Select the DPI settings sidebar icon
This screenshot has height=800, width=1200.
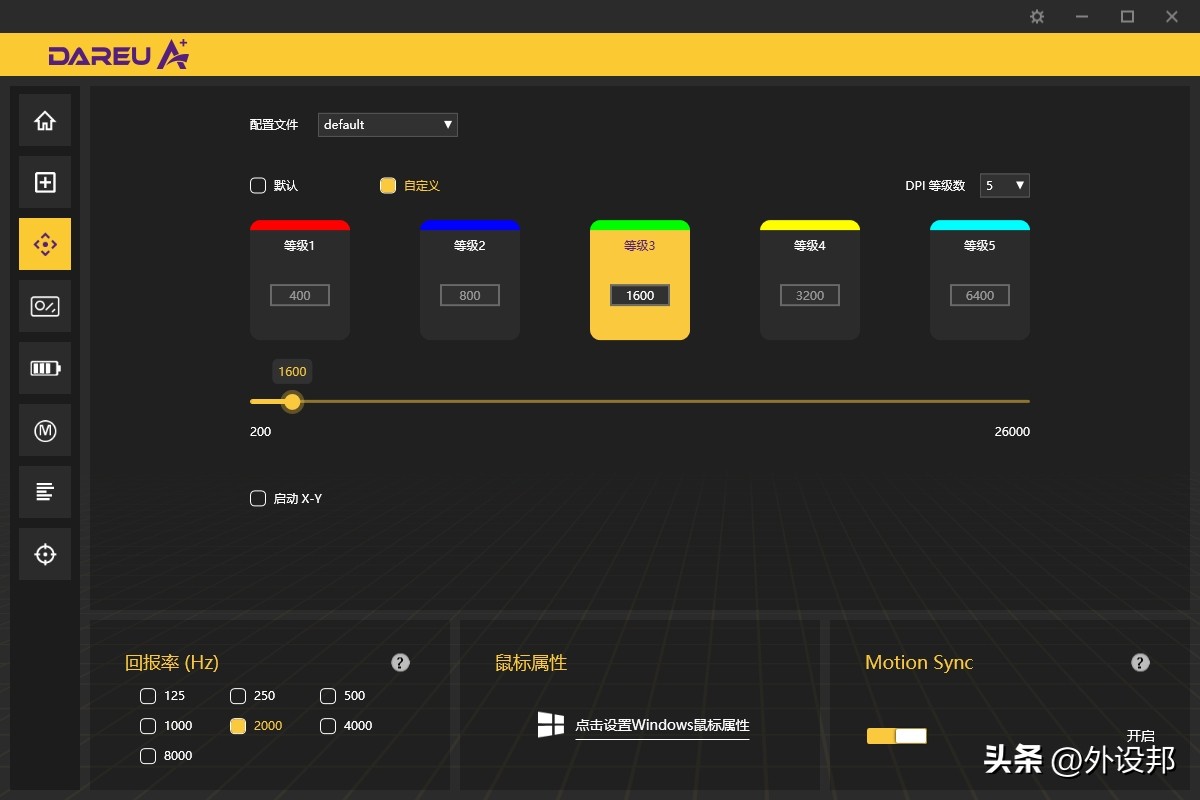(x=45, y=244)
